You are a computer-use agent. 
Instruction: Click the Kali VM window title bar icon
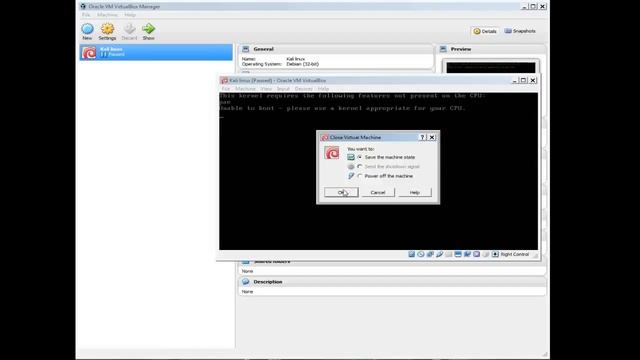pyautogui.click(x=224, y=80)
